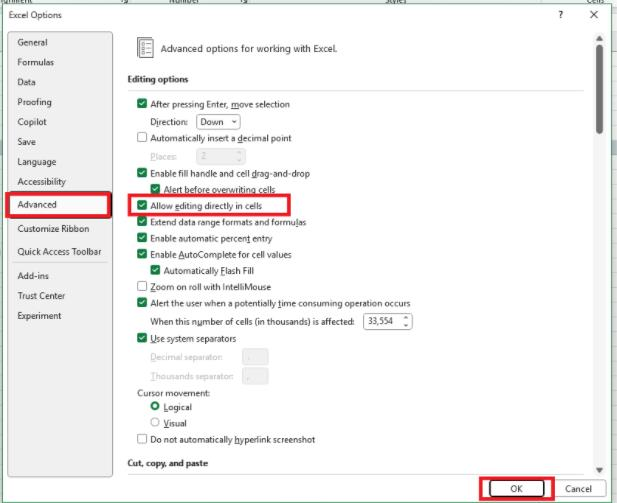Click the number of cells field 33,554
Screen dimensions: 617x503
(x=382, y=321)
